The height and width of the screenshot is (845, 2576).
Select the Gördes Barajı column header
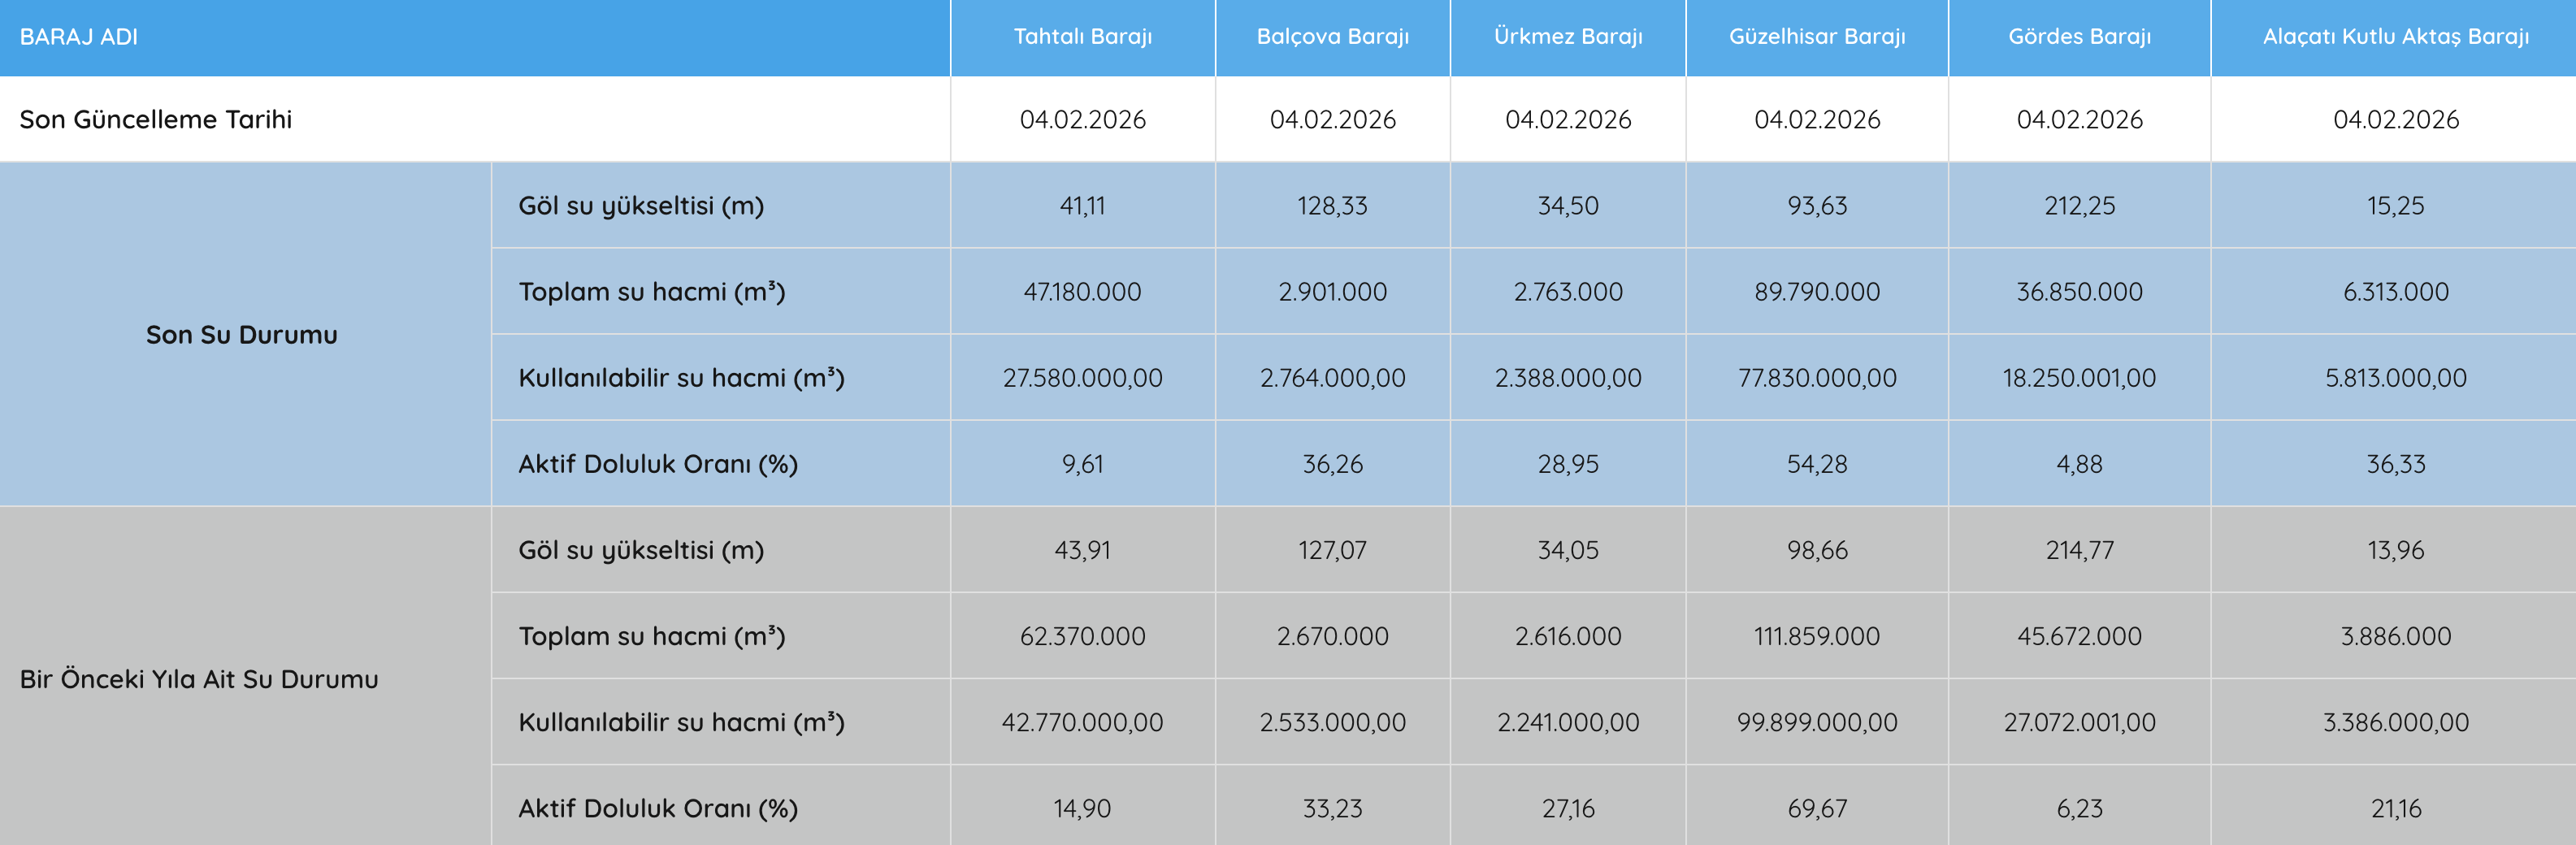click(x=2079, y=37)
